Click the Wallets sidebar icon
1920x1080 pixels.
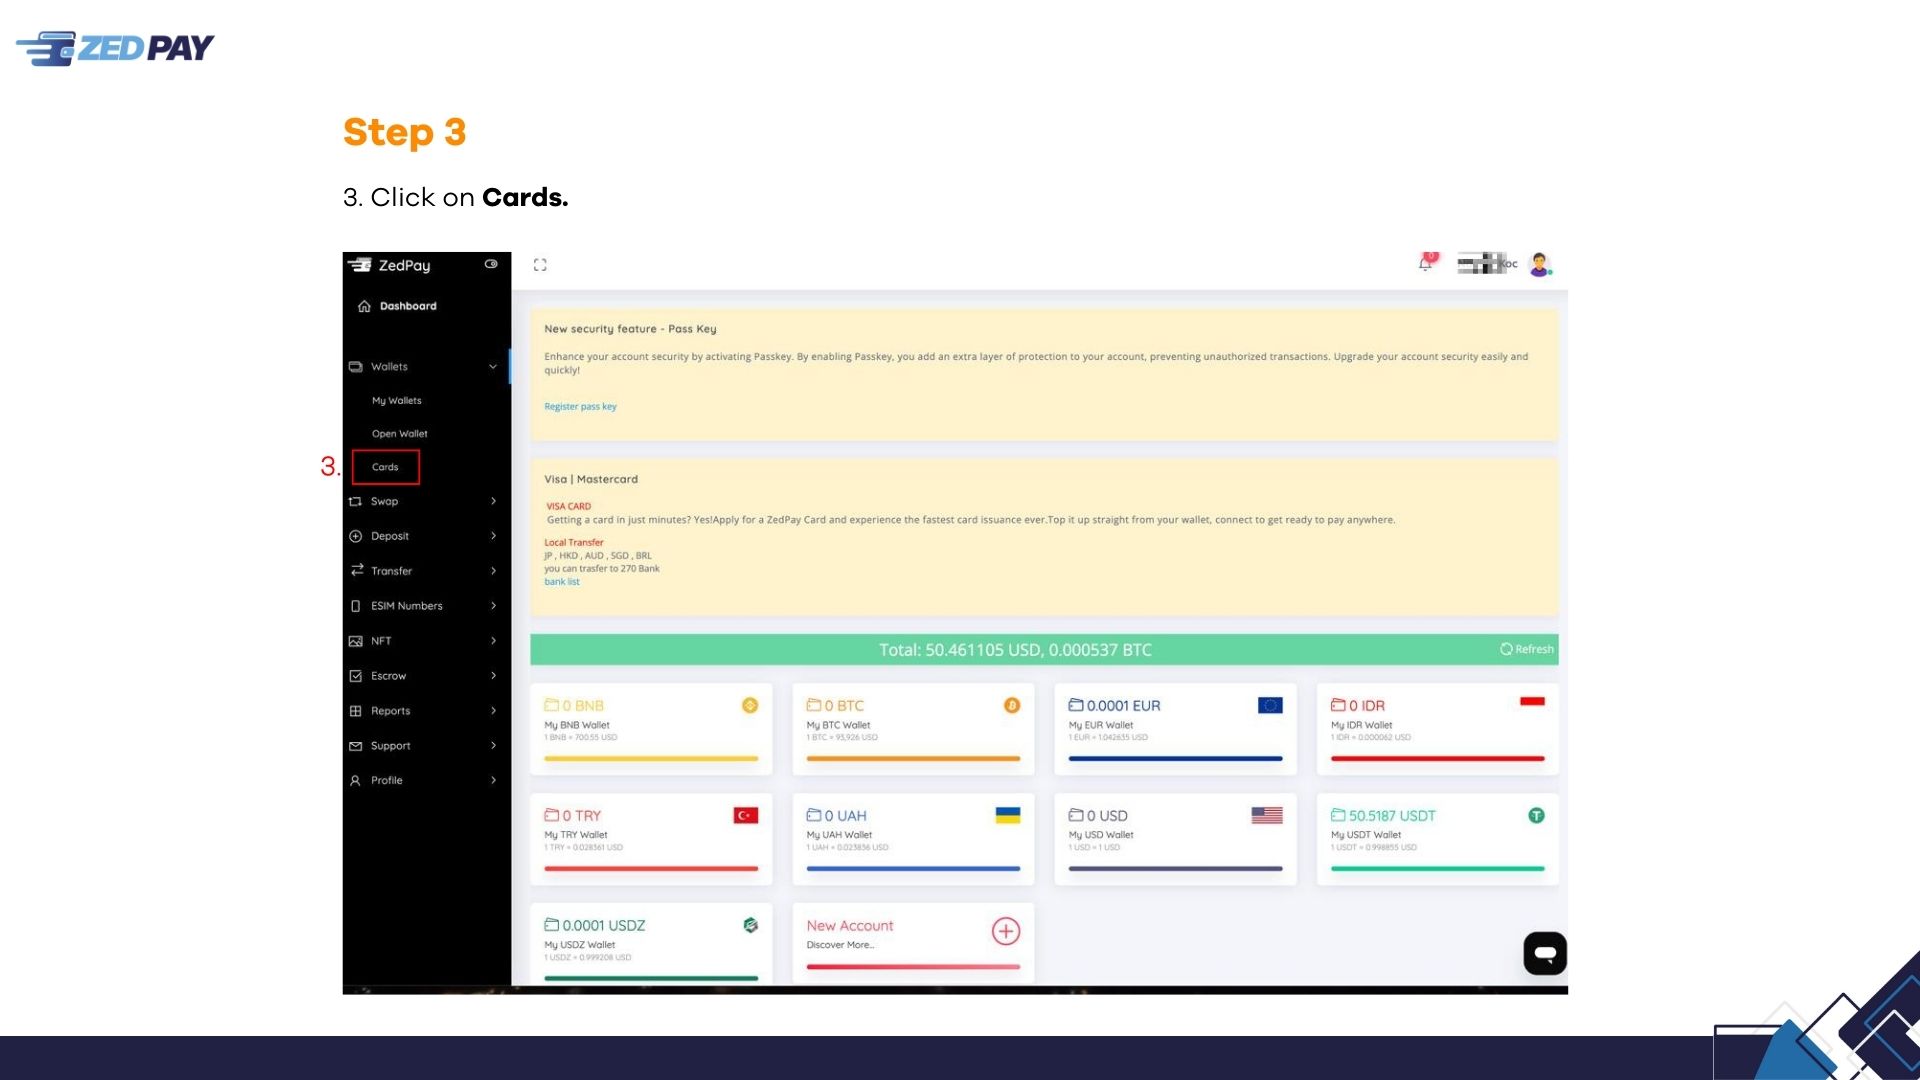point(355,367)
